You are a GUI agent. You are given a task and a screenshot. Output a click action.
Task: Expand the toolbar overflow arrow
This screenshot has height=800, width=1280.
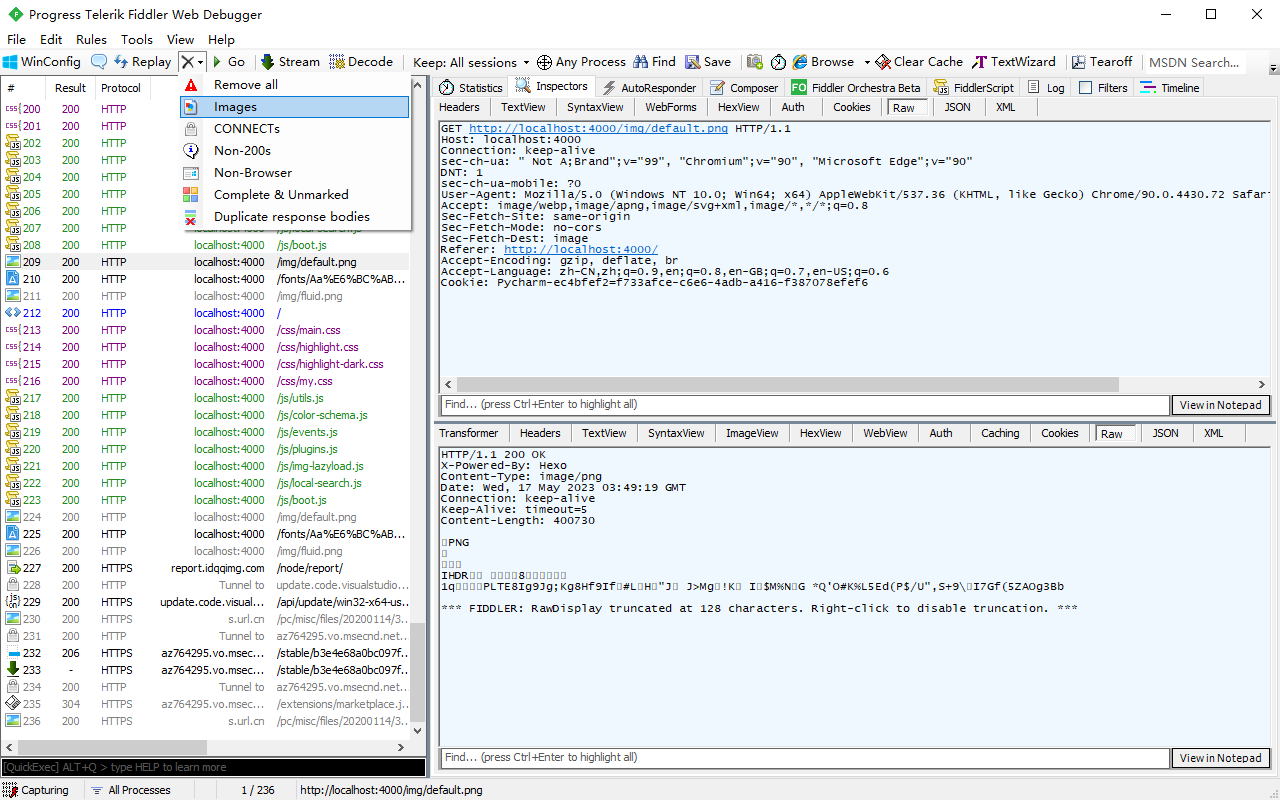pyautogui.click(x=1273, y=68)
